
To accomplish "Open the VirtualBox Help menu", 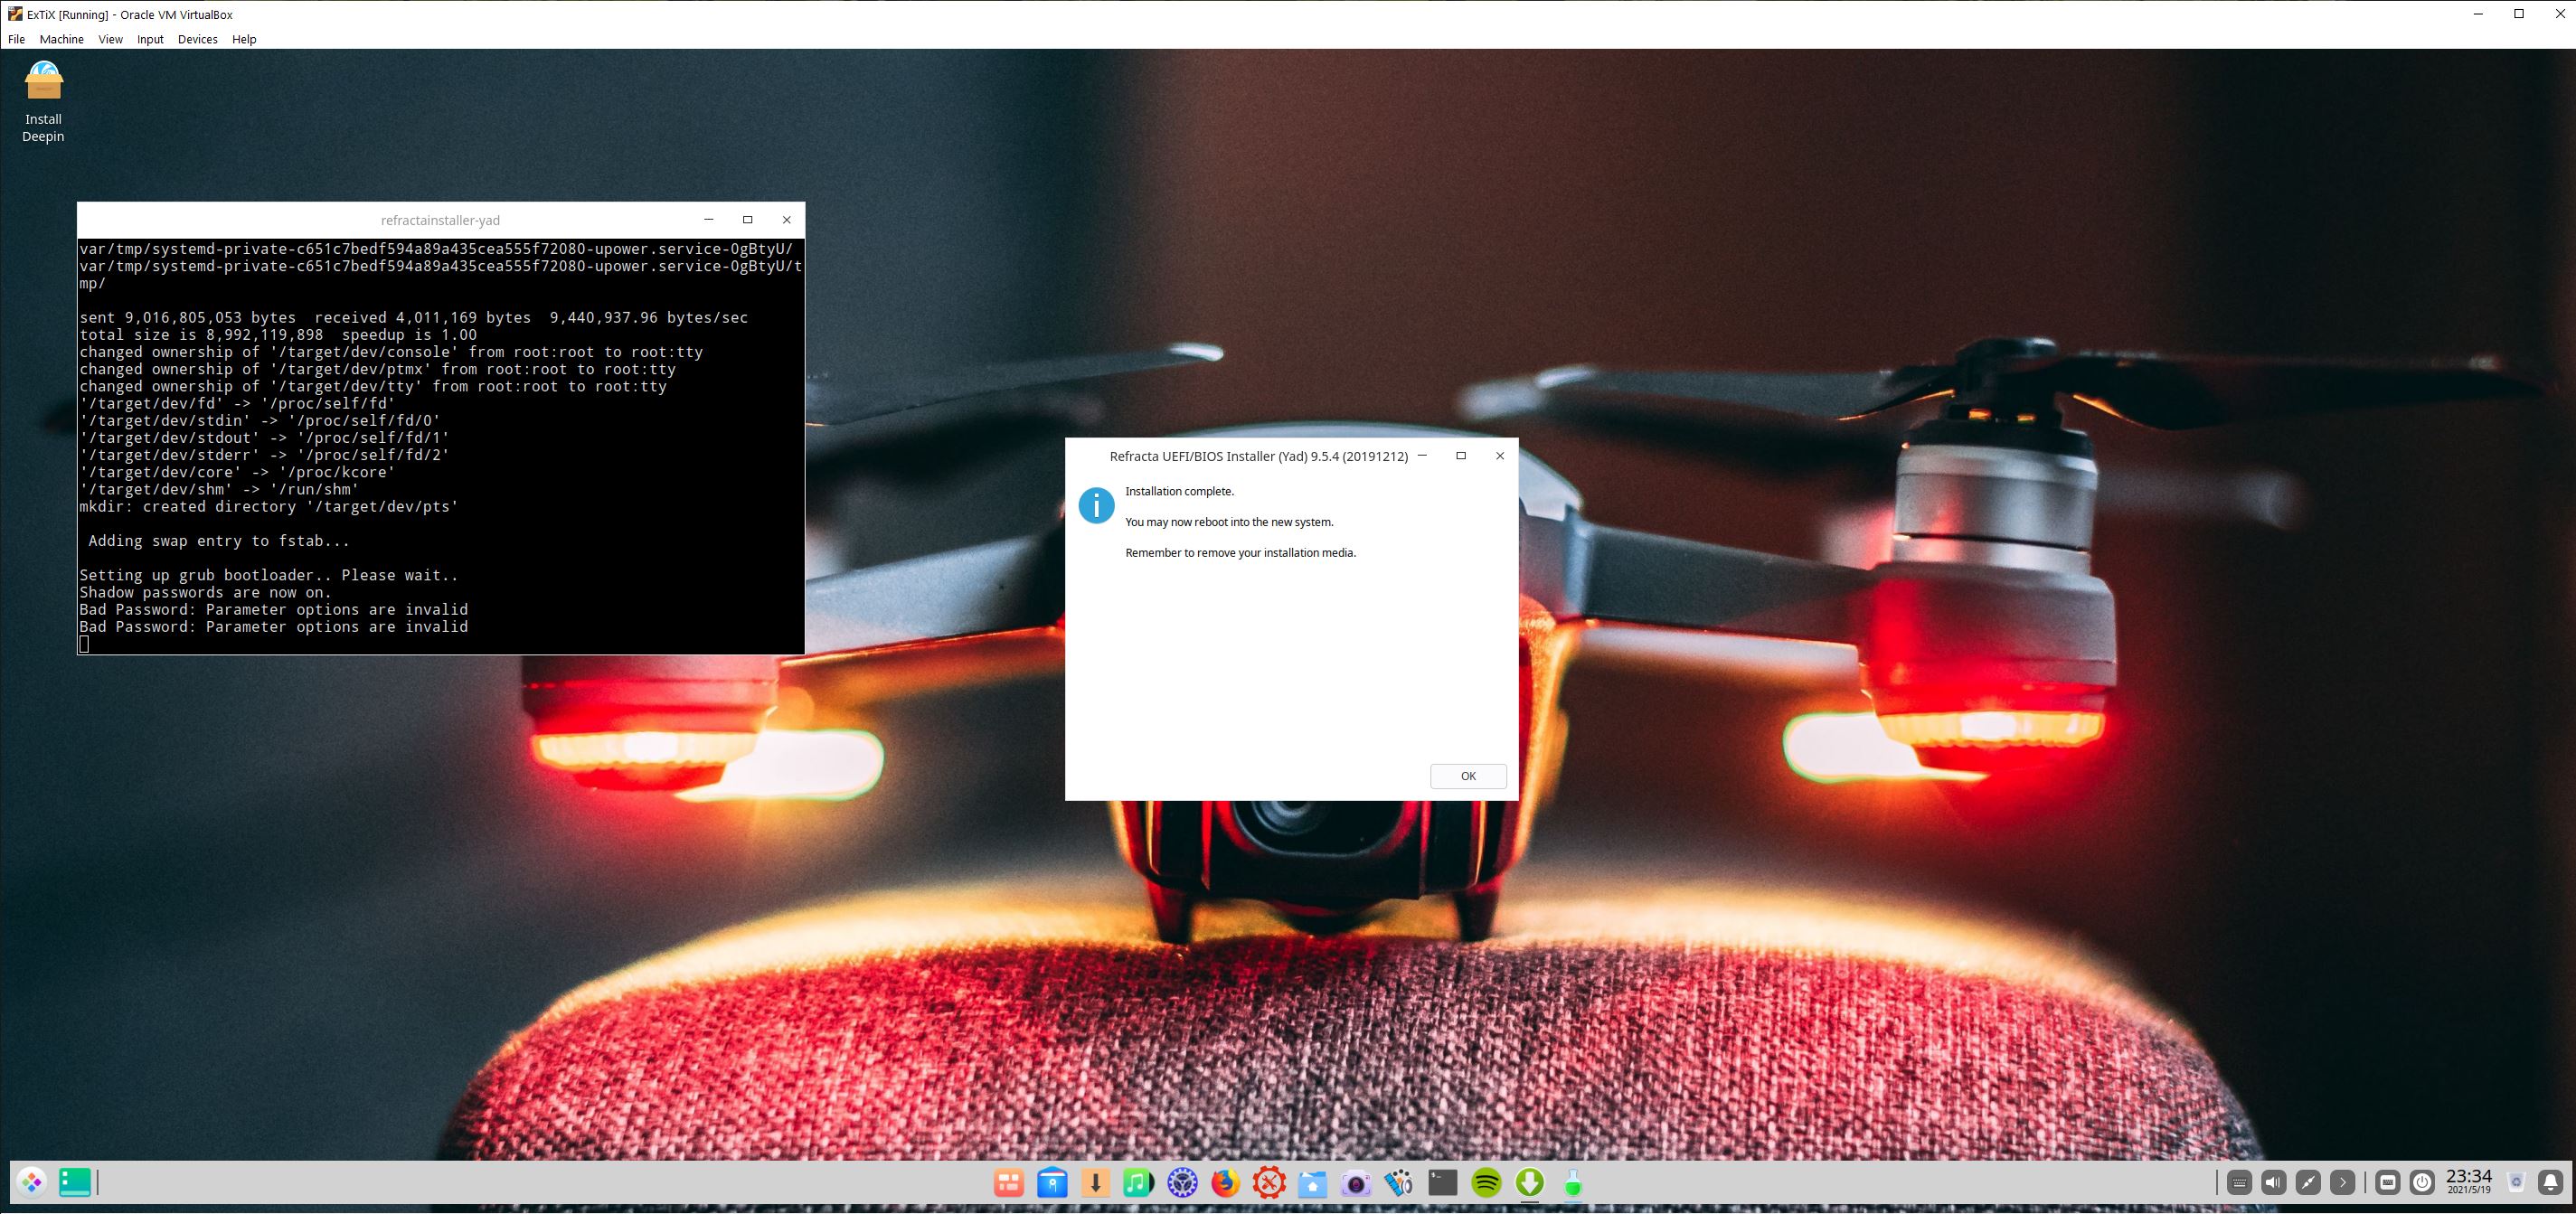I will coord(244,39).
